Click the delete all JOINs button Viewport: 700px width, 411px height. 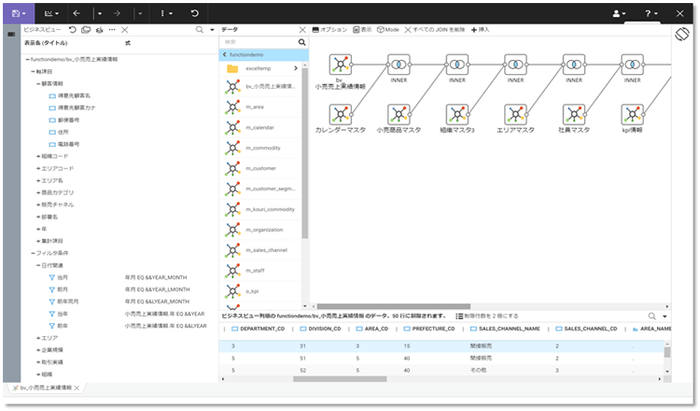tap(434, 29)
